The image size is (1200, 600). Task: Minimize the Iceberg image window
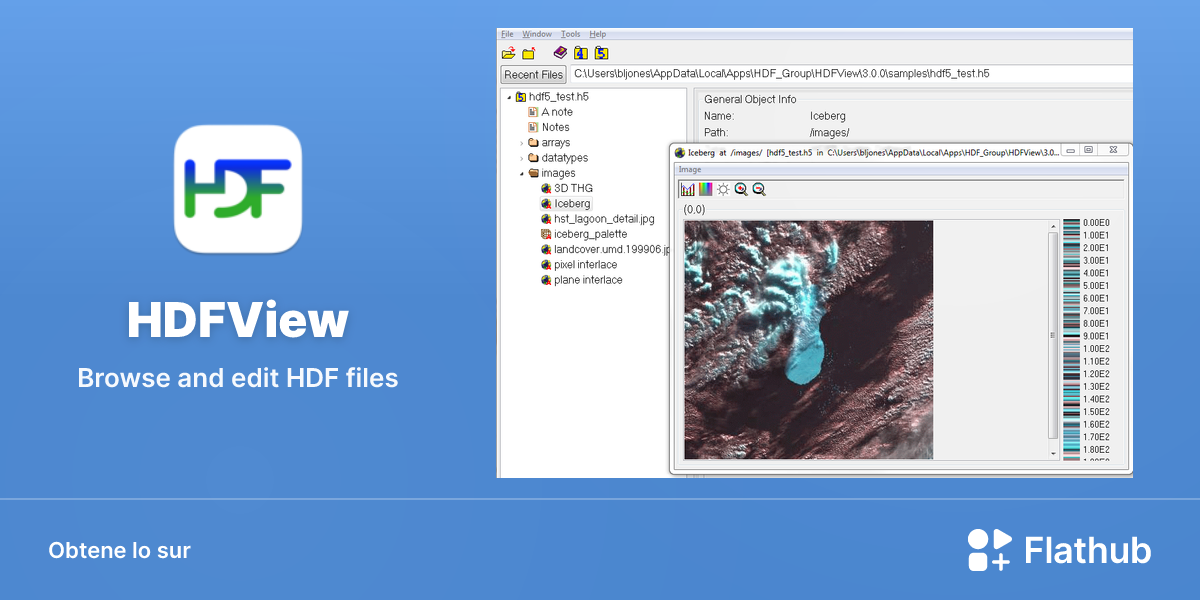(x=1069, y=151)
